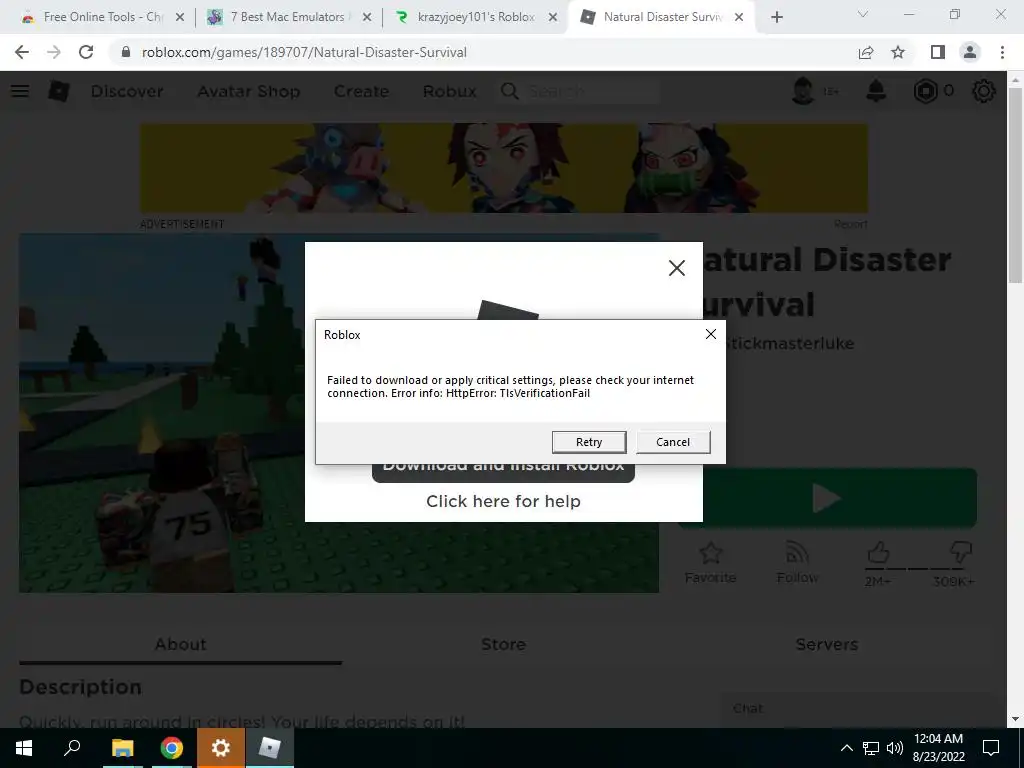The image size is (1024, 768).
Task: Click the Roblox search magnifier icon
Action: point(509,91)
